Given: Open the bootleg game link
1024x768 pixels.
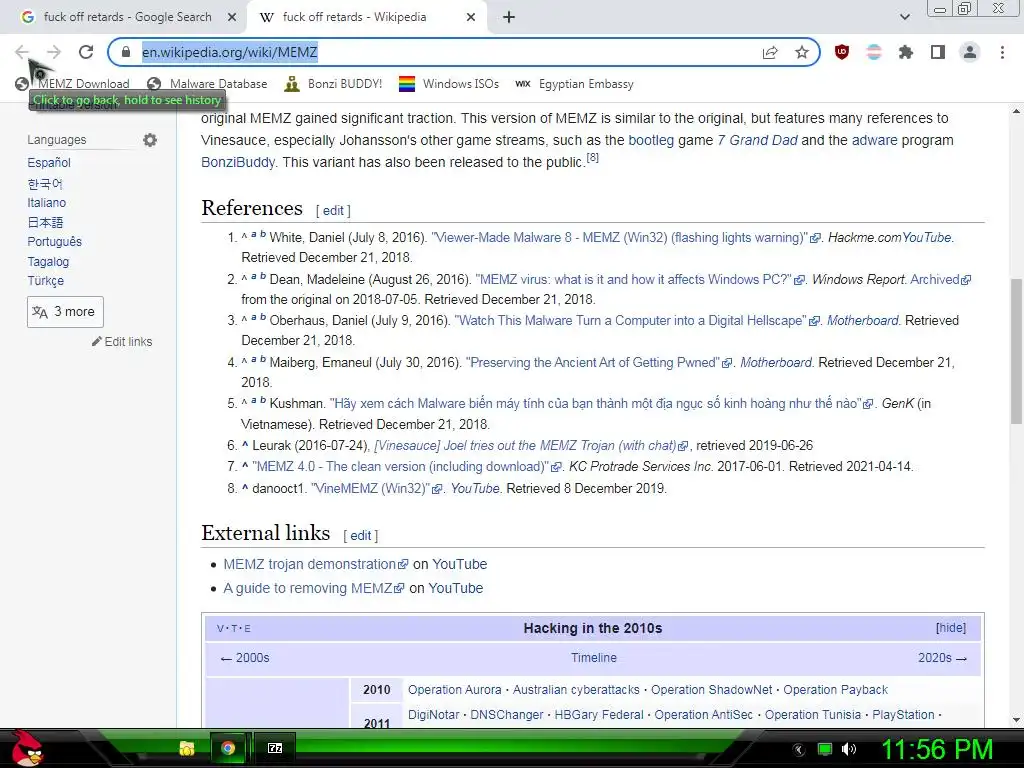Looking at the screenshot, I should pyautogui.click(x=650, y=140).
